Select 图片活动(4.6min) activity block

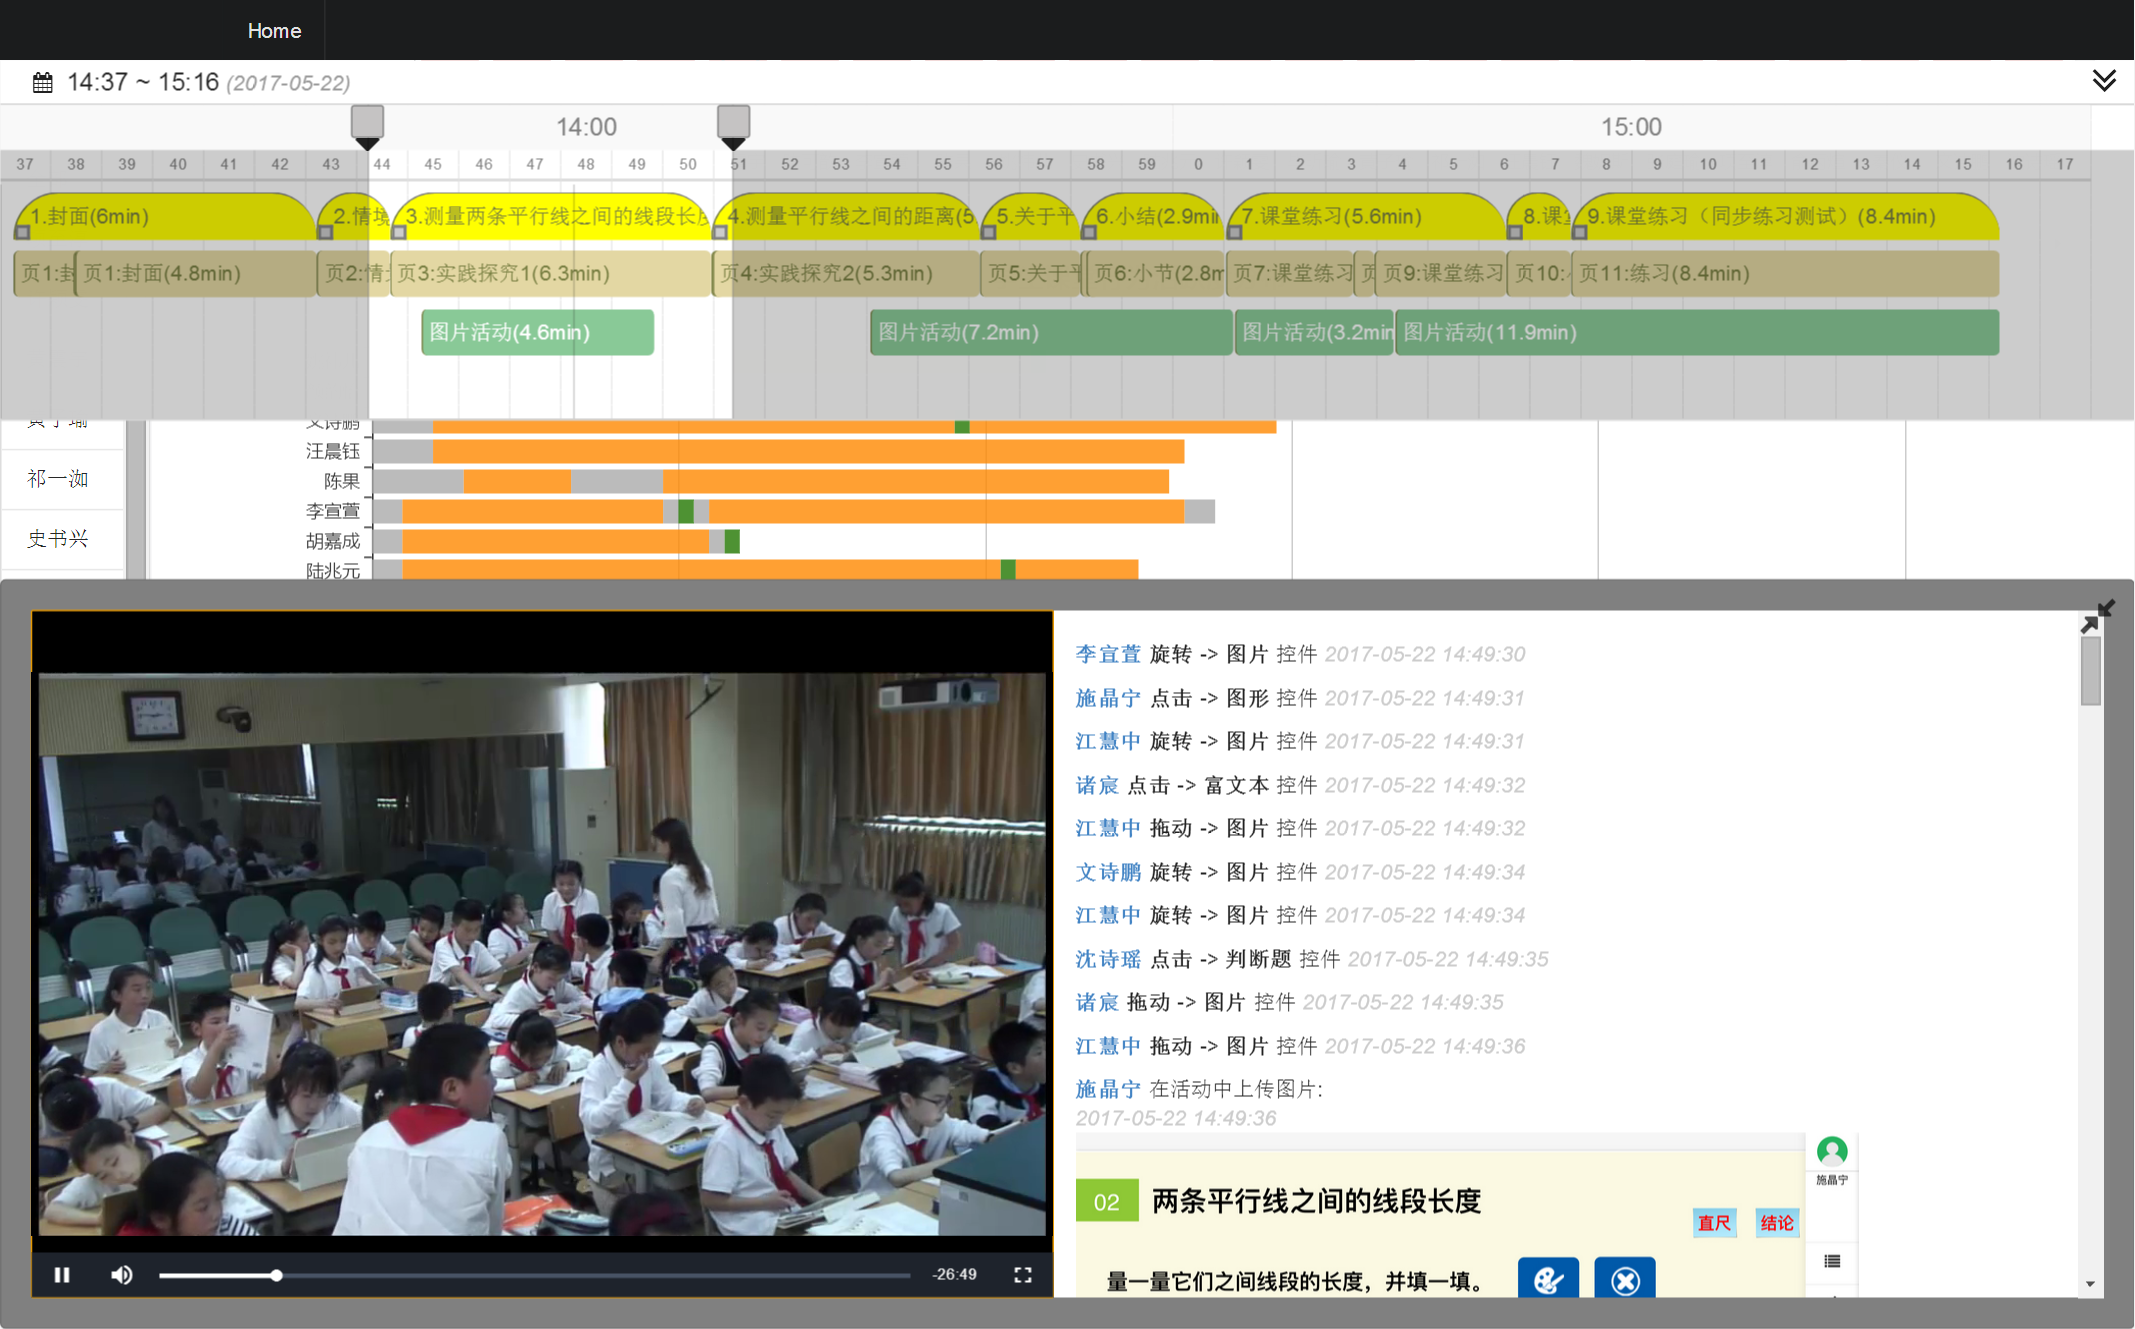pyautogui.click(x=537, y=333)
